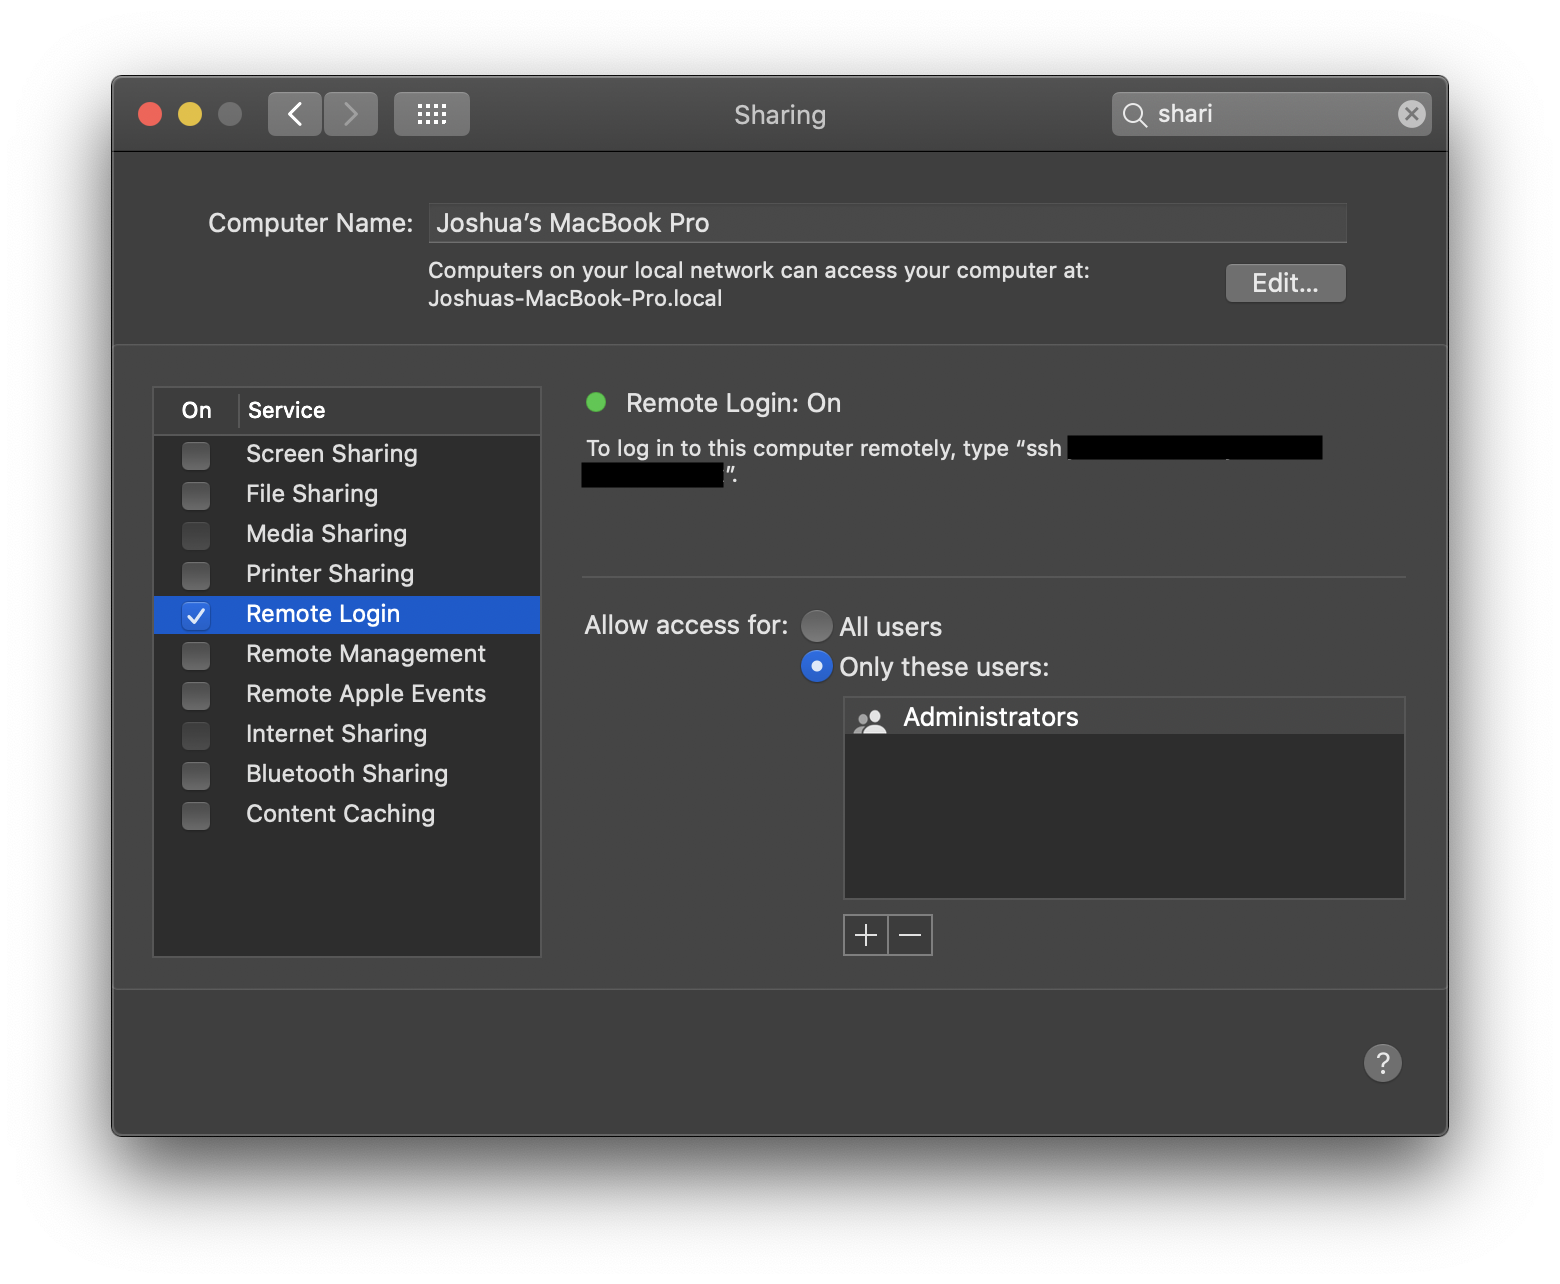
Task: Enable Printer Sharing checkbox
Action: (196, 575)
